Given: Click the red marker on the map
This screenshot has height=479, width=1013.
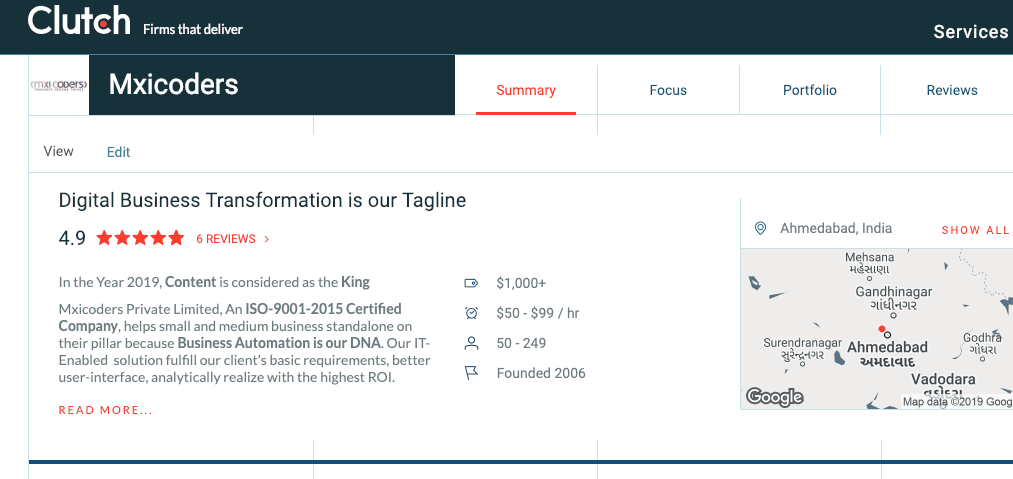Looking at the screenshot, I should 881,329.
